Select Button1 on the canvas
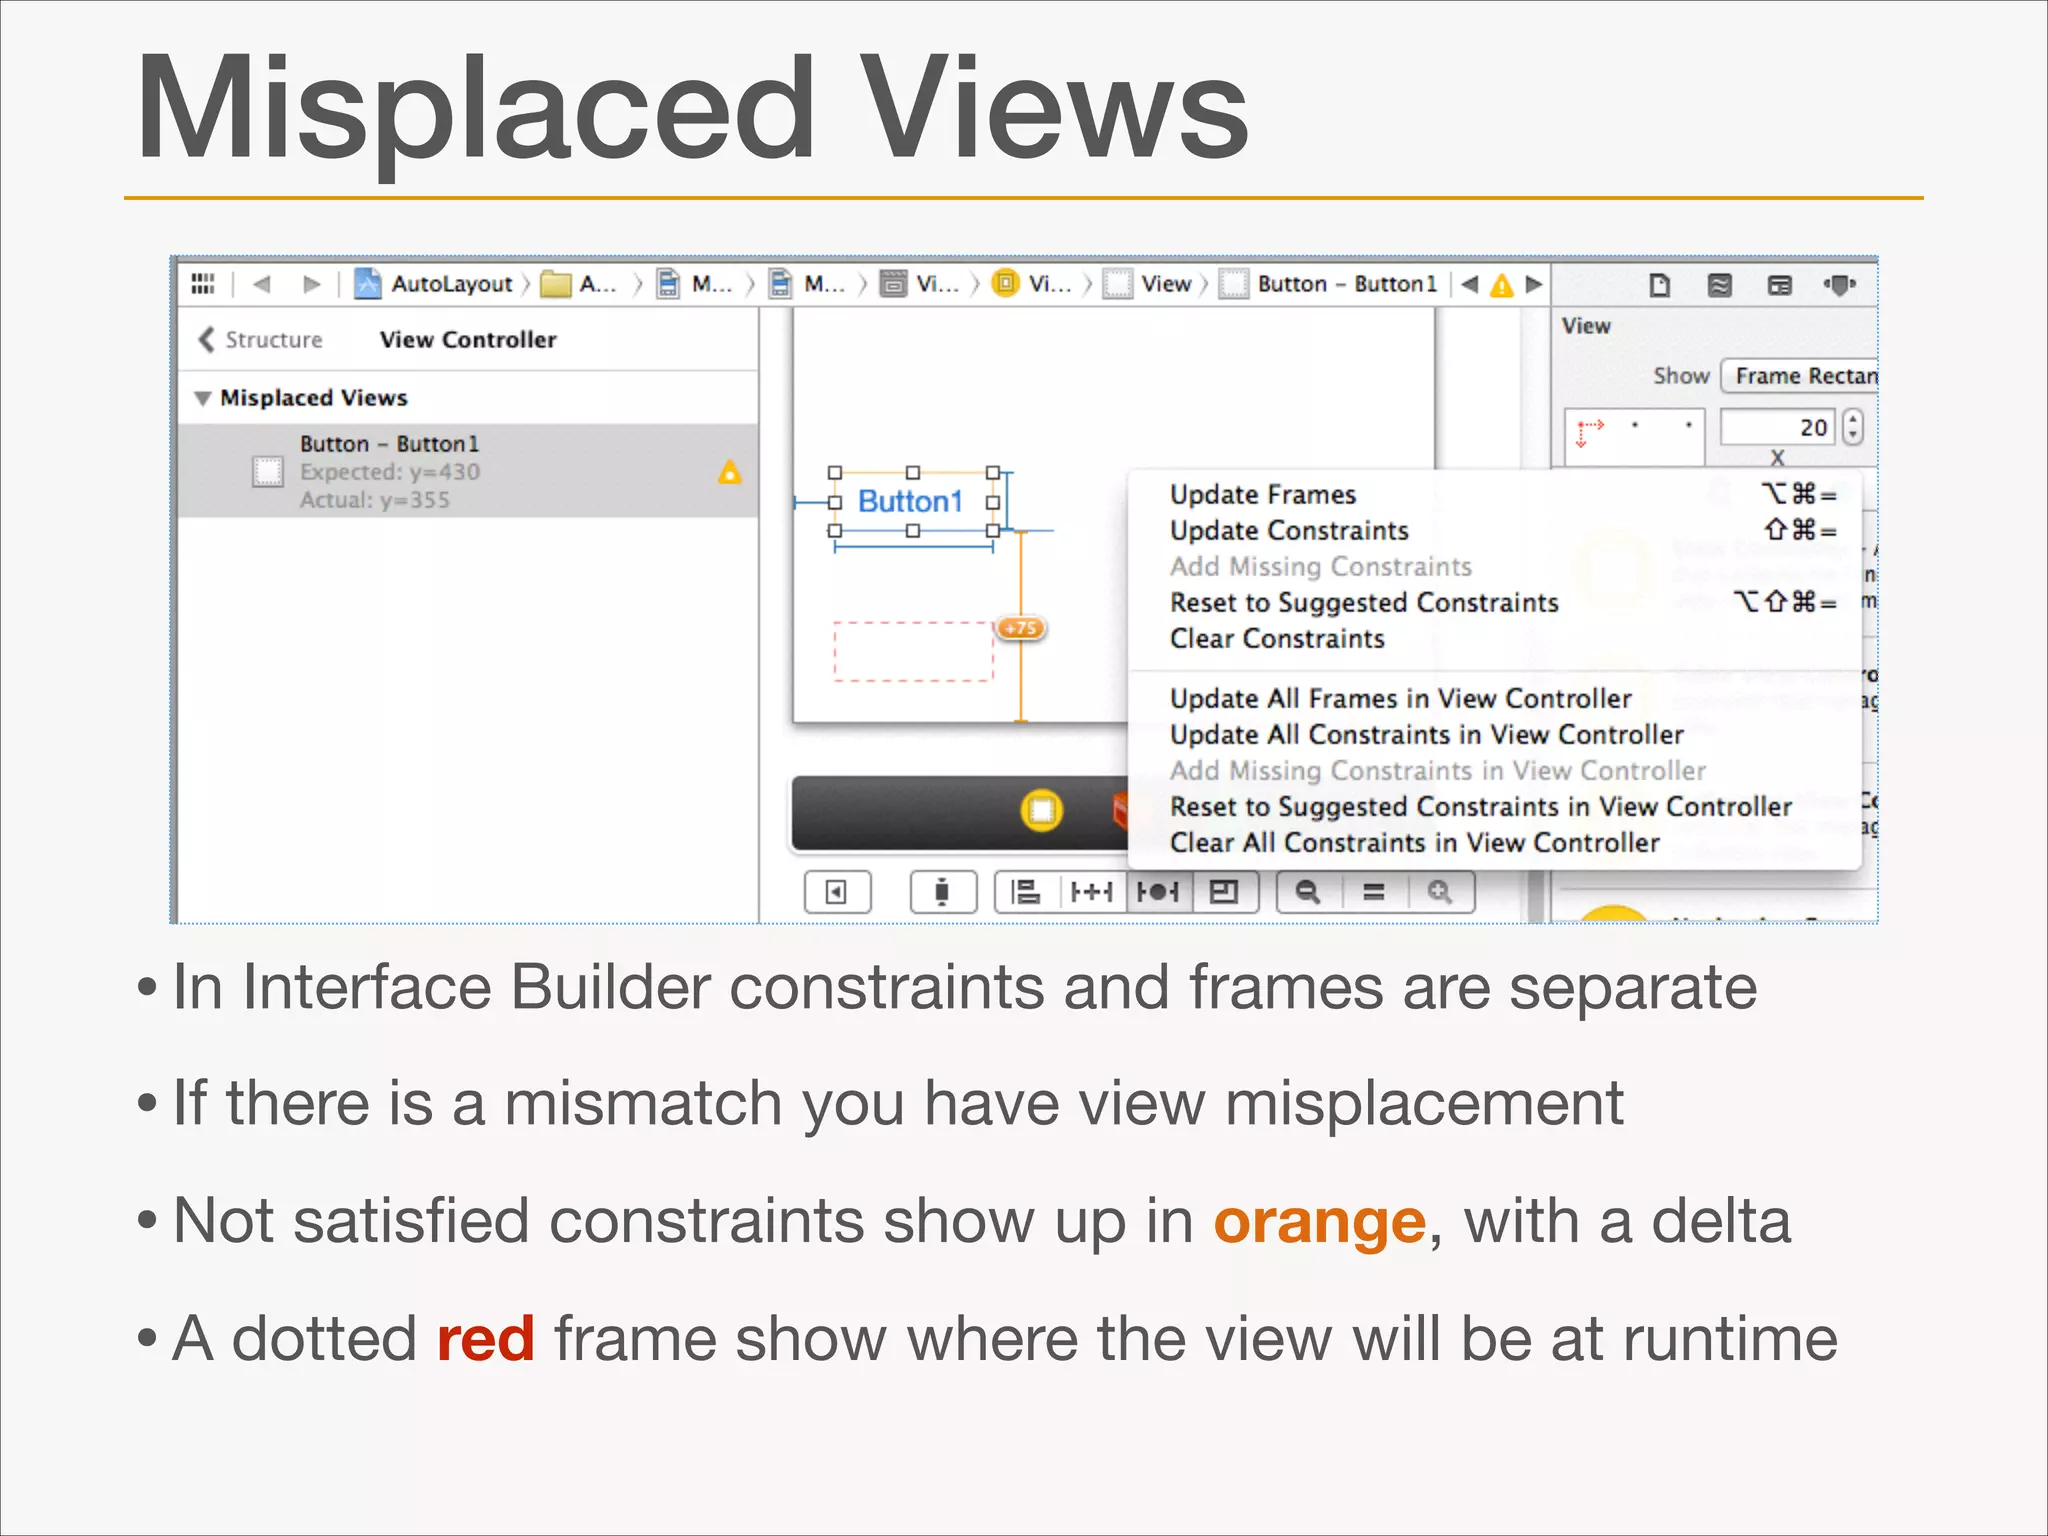The width and height of the screenshot is (2048, 1536). pos(912,501)
